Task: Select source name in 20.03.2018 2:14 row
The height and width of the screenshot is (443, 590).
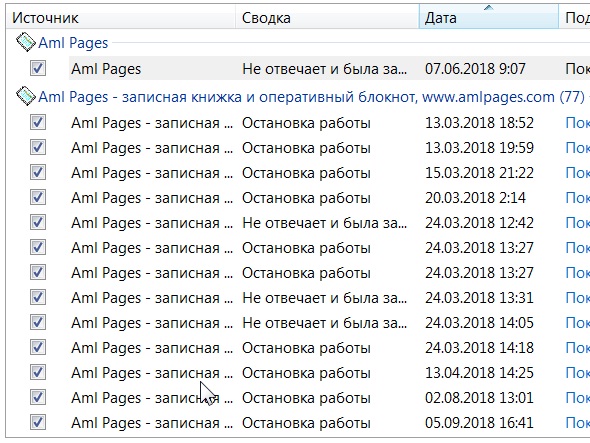Action: pos(152,198)
